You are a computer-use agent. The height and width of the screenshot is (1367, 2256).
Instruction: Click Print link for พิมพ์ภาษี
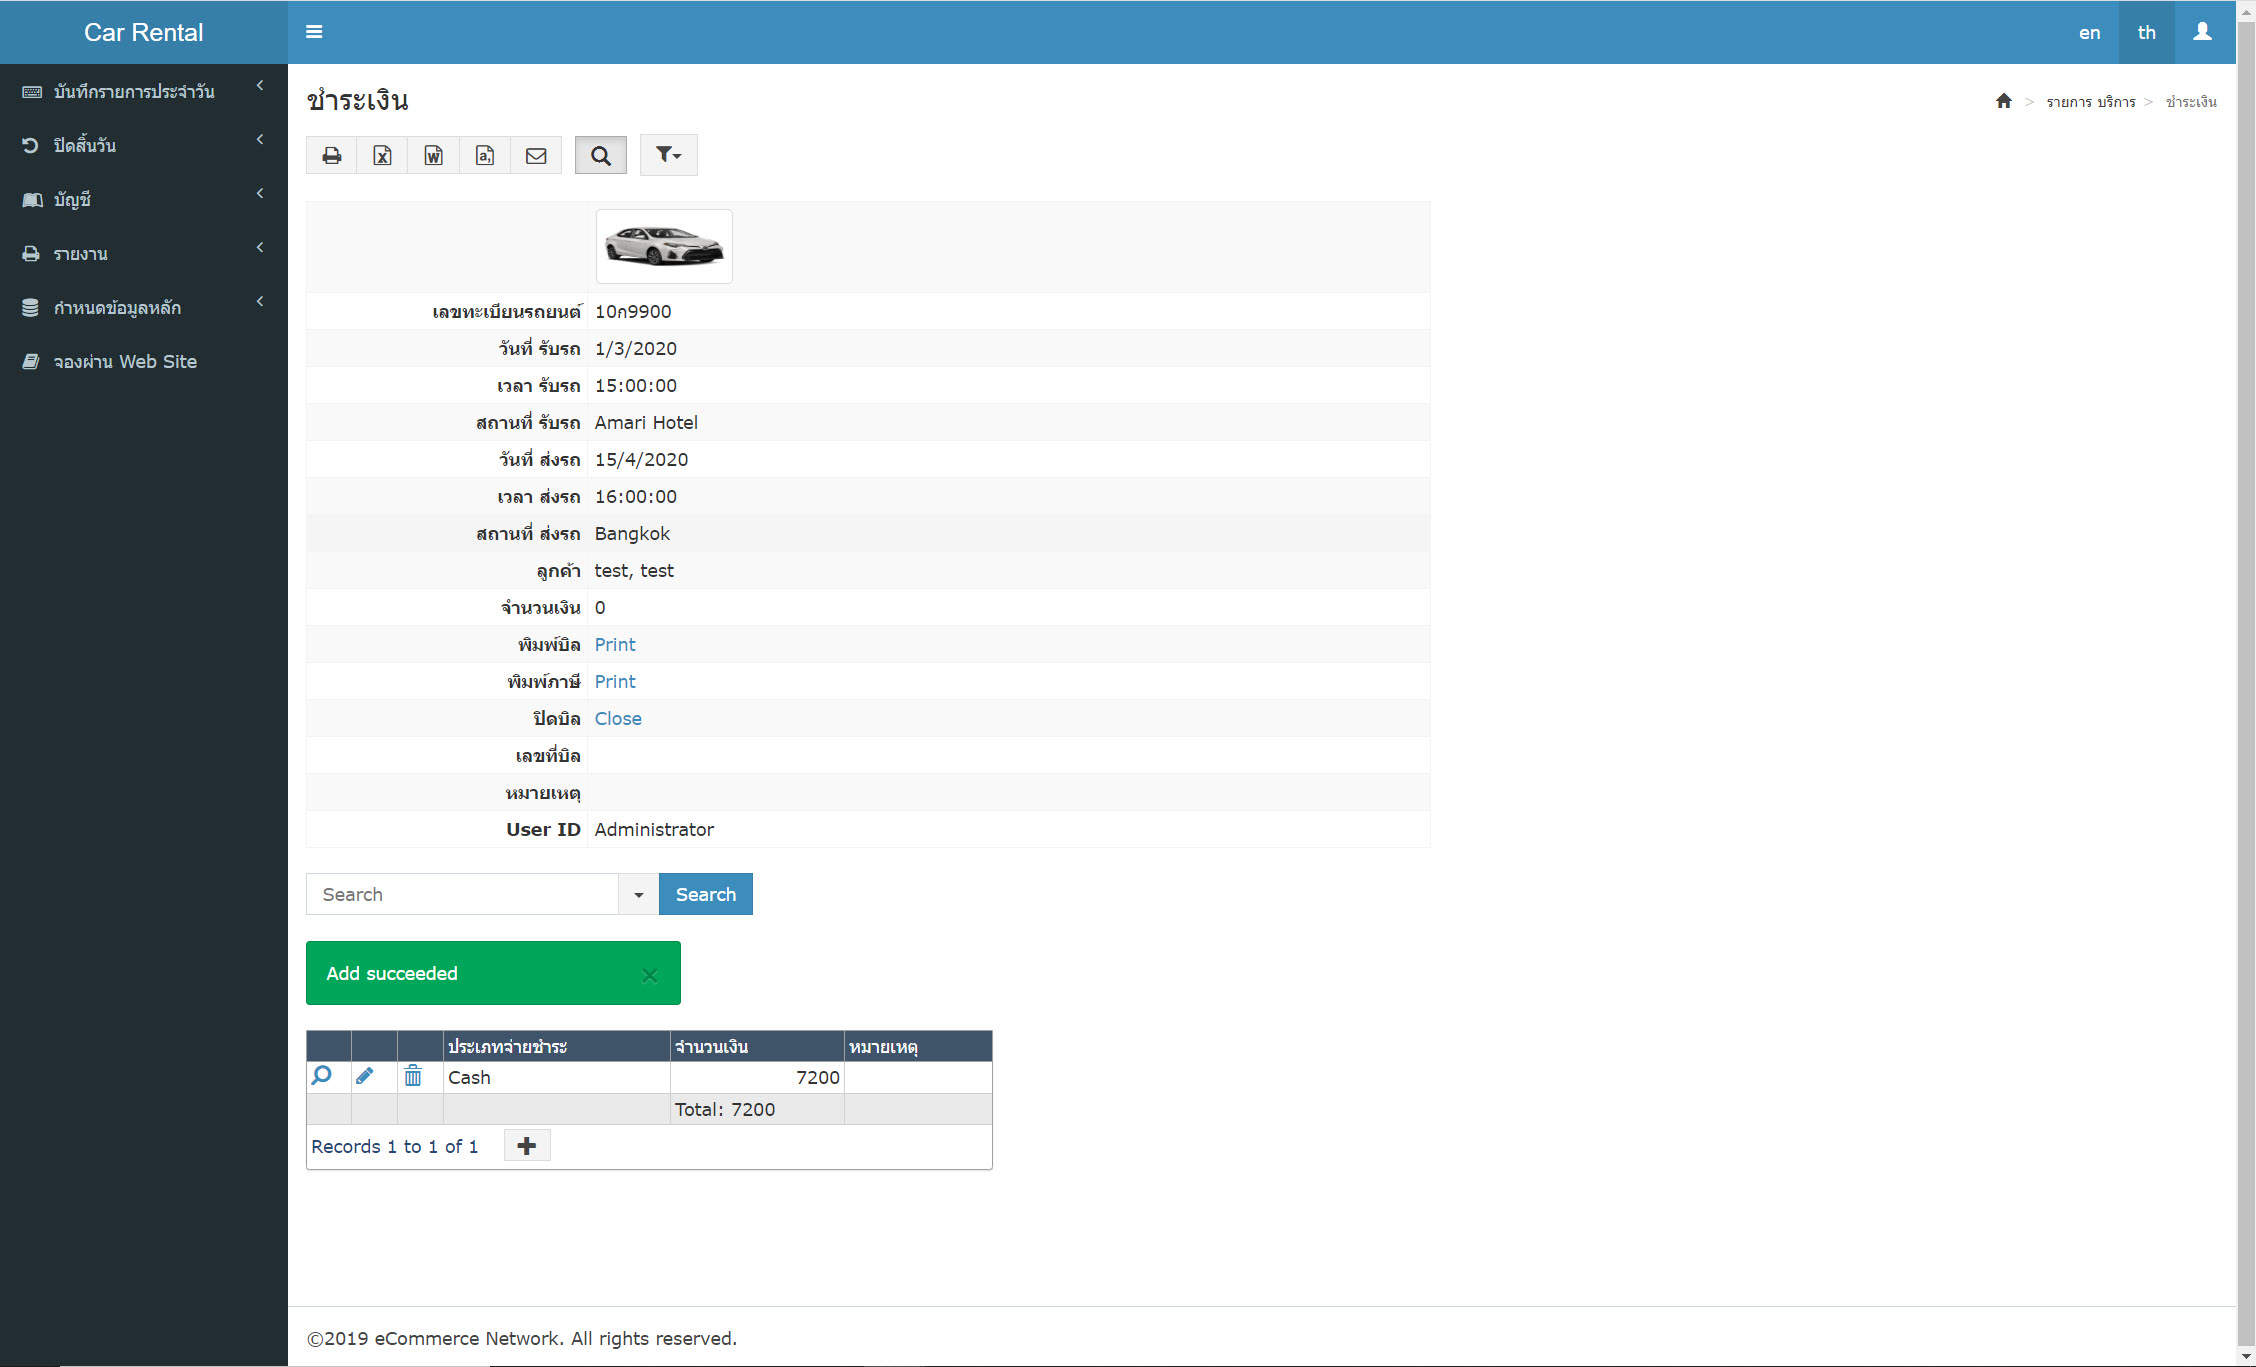615,681
